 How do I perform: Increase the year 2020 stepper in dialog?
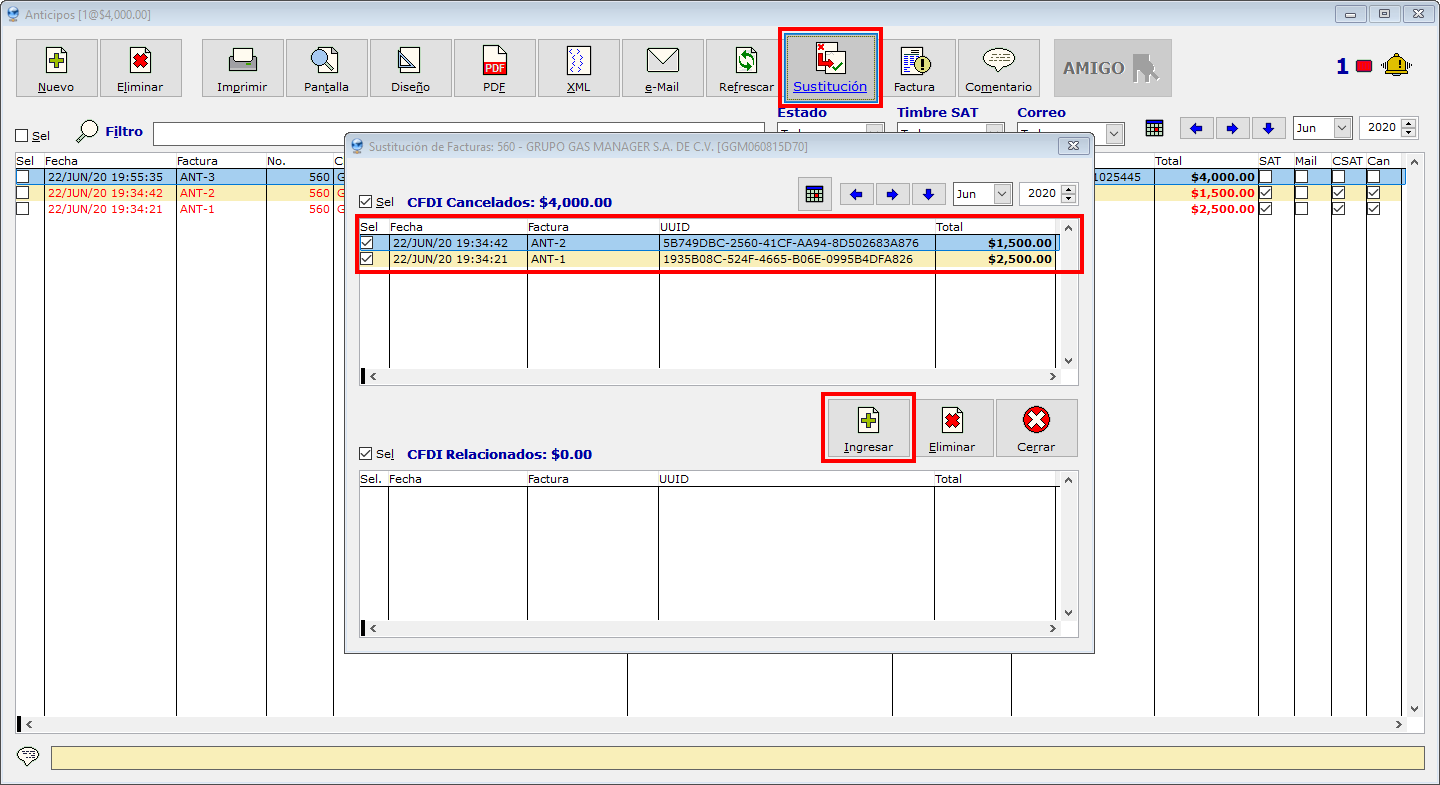pyautogui.click(x=1069, y=189)
